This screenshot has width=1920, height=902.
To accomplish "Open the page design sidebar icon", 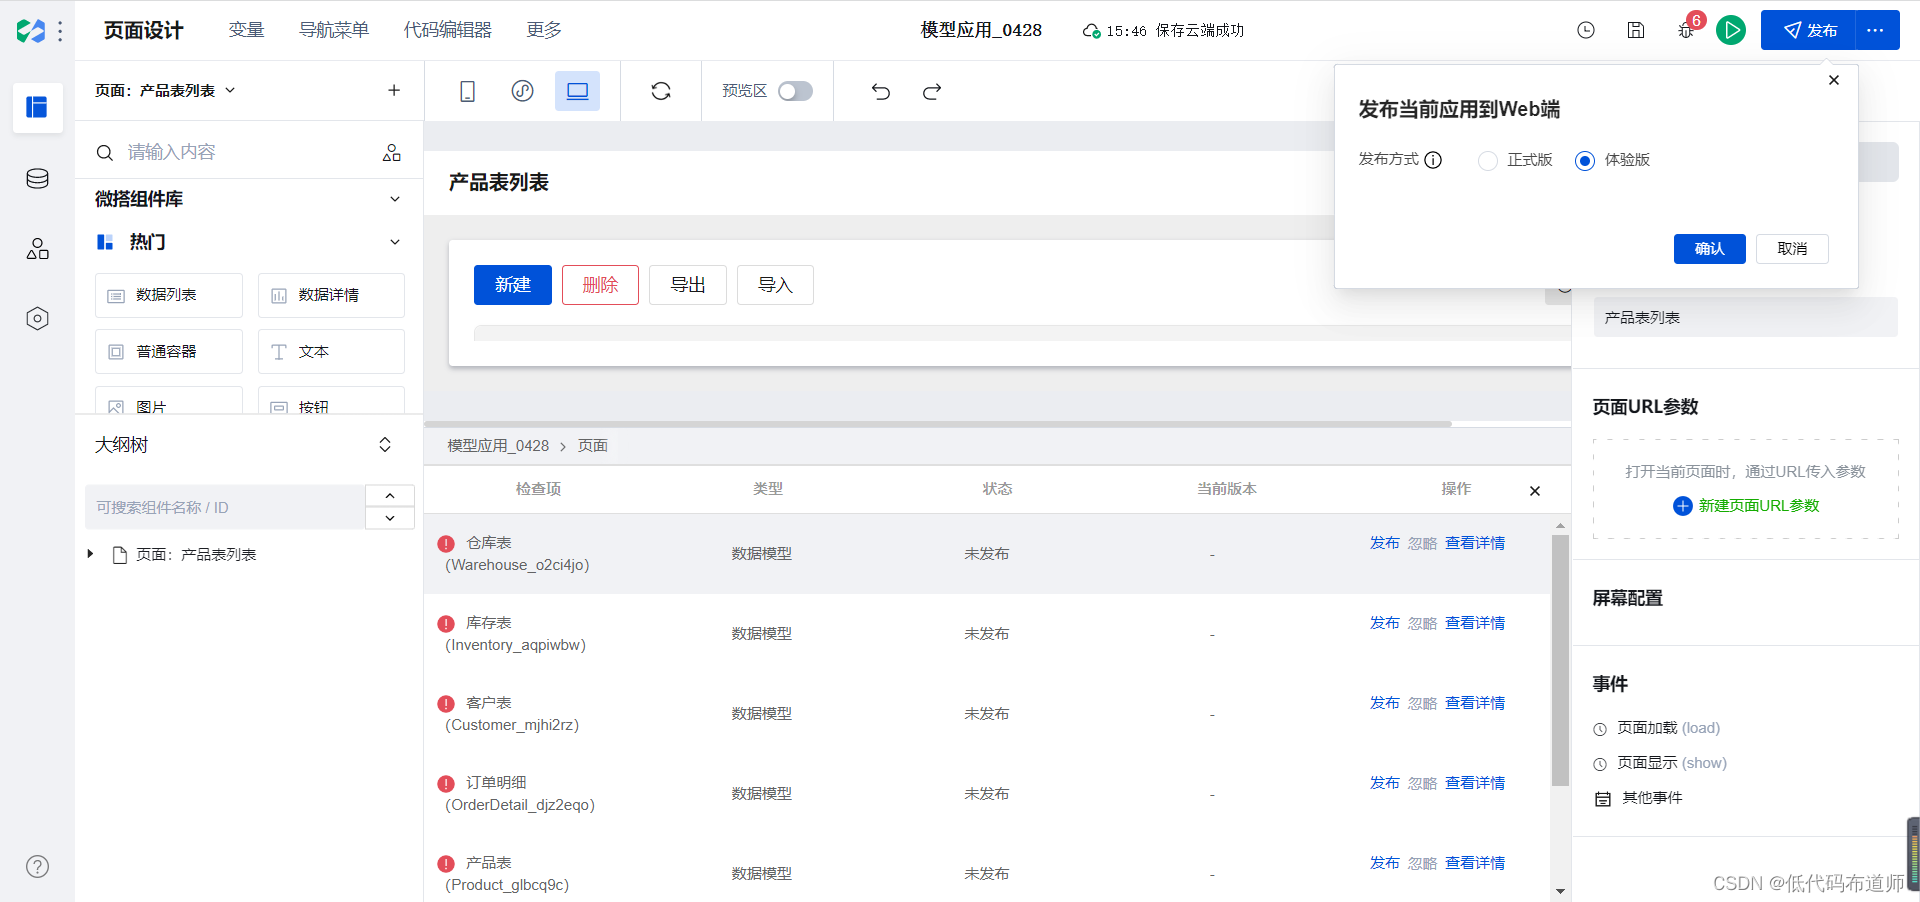I will coord(37,107).
